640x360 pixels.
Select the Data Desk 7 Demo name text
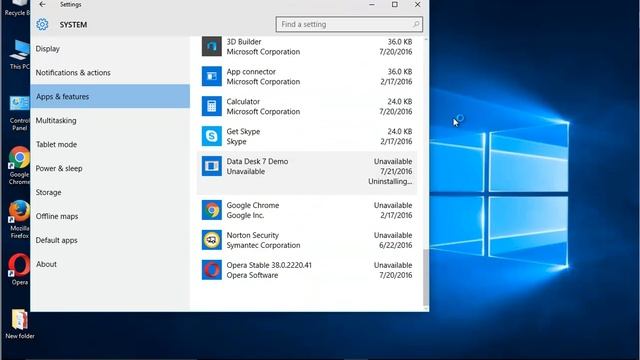coord(257,161)
